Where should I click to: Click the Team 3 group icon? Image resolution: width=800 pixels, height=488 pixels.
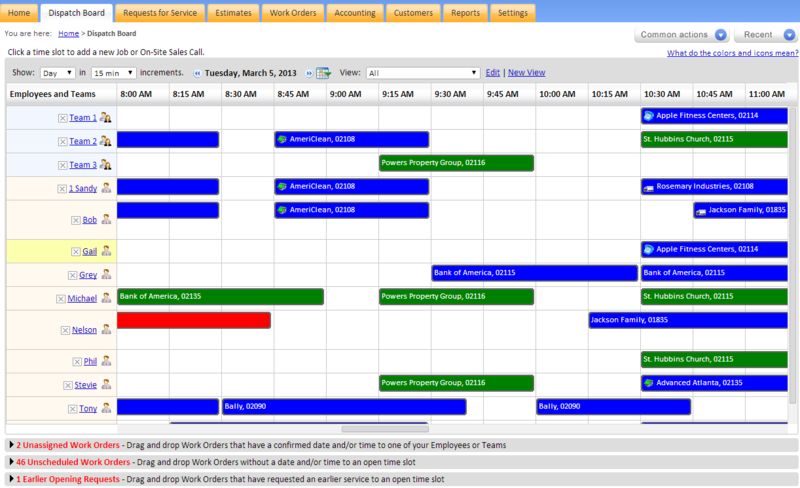[106, 164]
